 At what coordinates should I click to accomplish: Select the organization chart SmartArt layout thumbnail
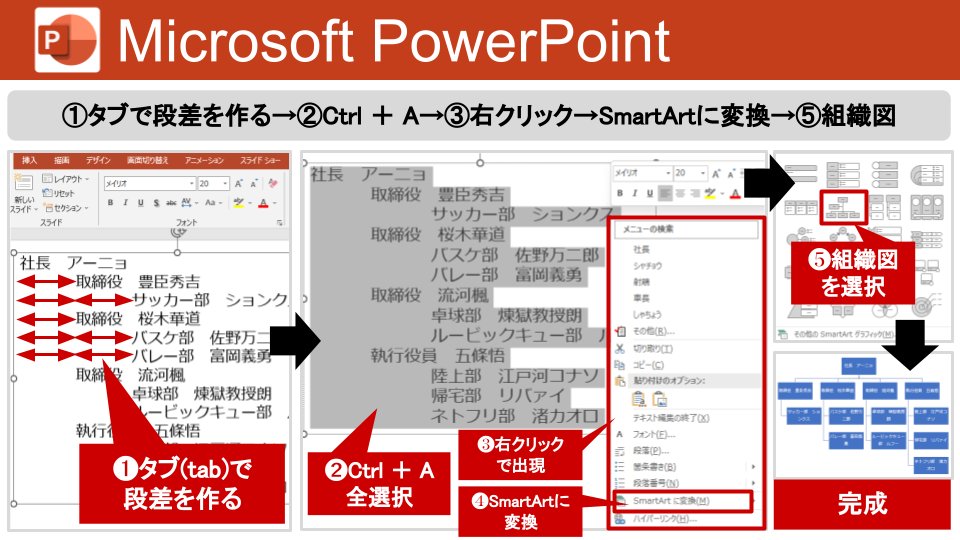point(843,207)
